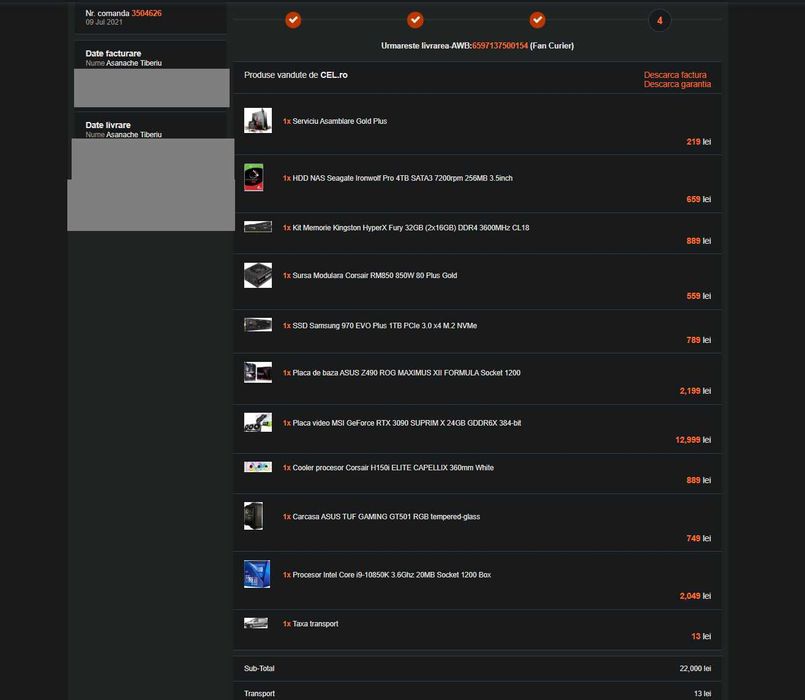Click order date 09 Jul 2021
Image resolution: width=805 pixels, height=700 pixels.
point(104,22)
